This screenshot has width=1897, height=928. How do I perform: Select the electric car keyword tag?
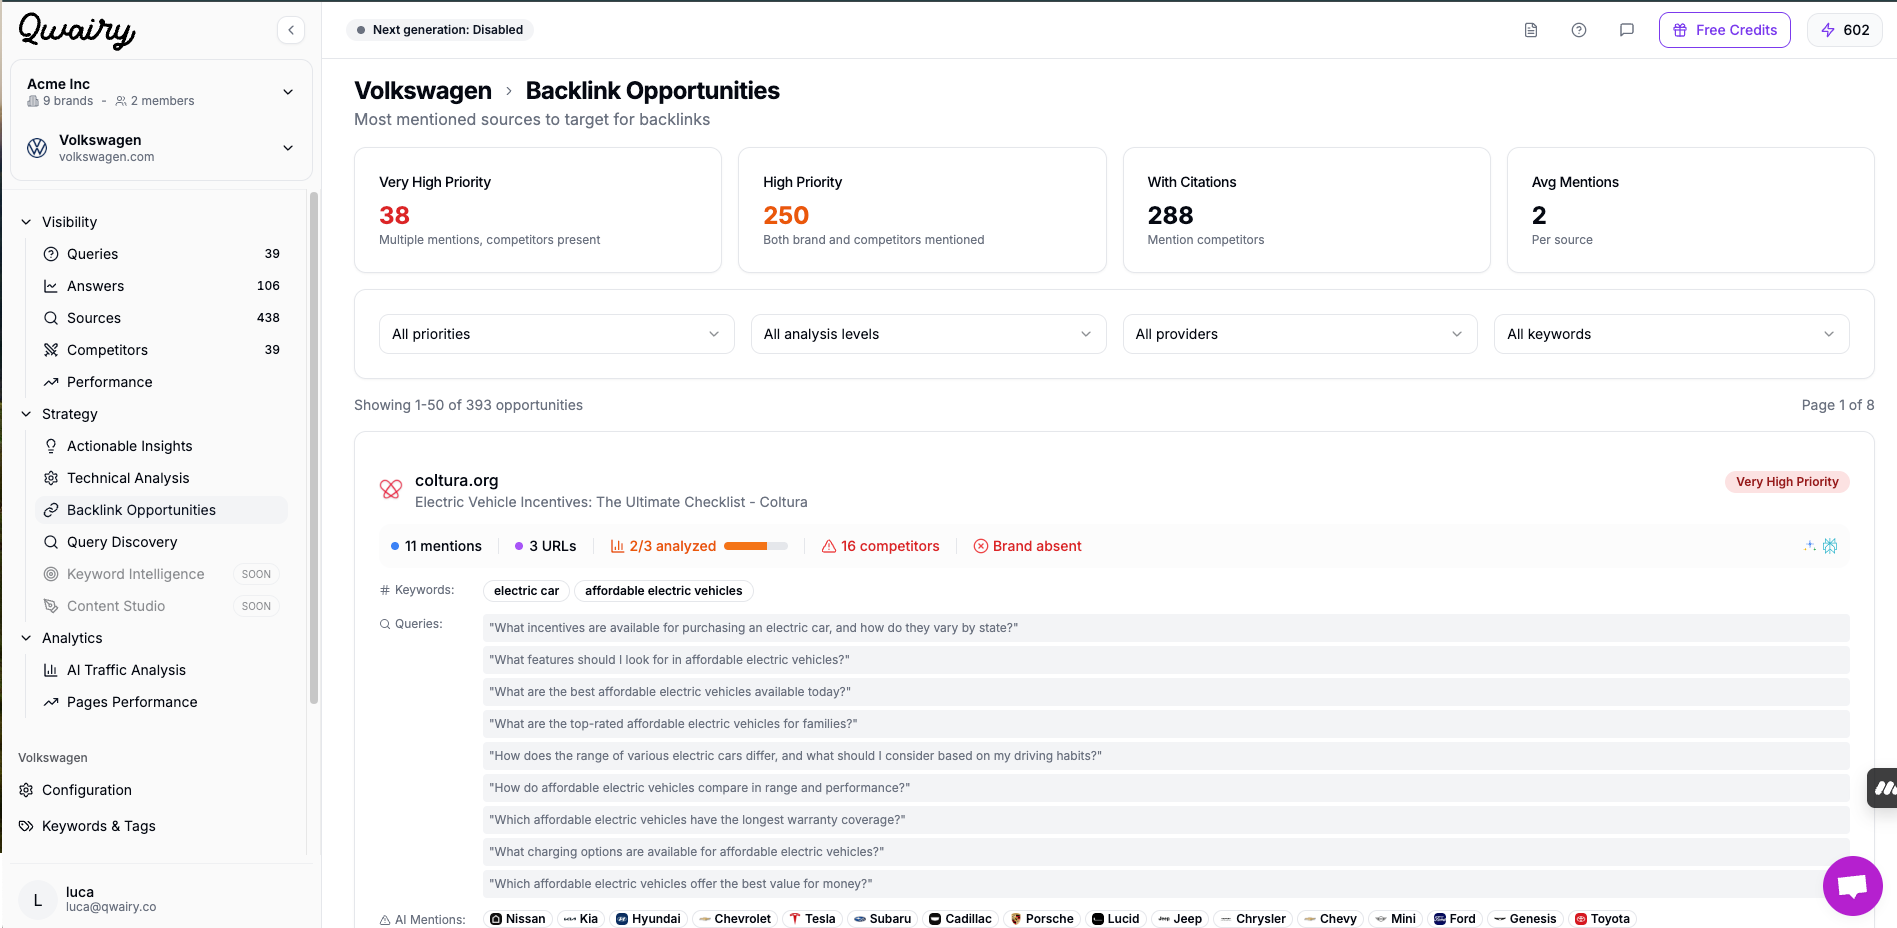526,591
